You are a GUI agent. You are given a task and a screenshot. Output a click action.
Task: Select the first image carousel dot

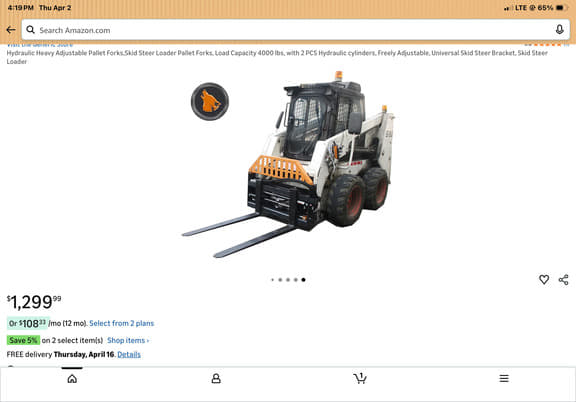273,280
